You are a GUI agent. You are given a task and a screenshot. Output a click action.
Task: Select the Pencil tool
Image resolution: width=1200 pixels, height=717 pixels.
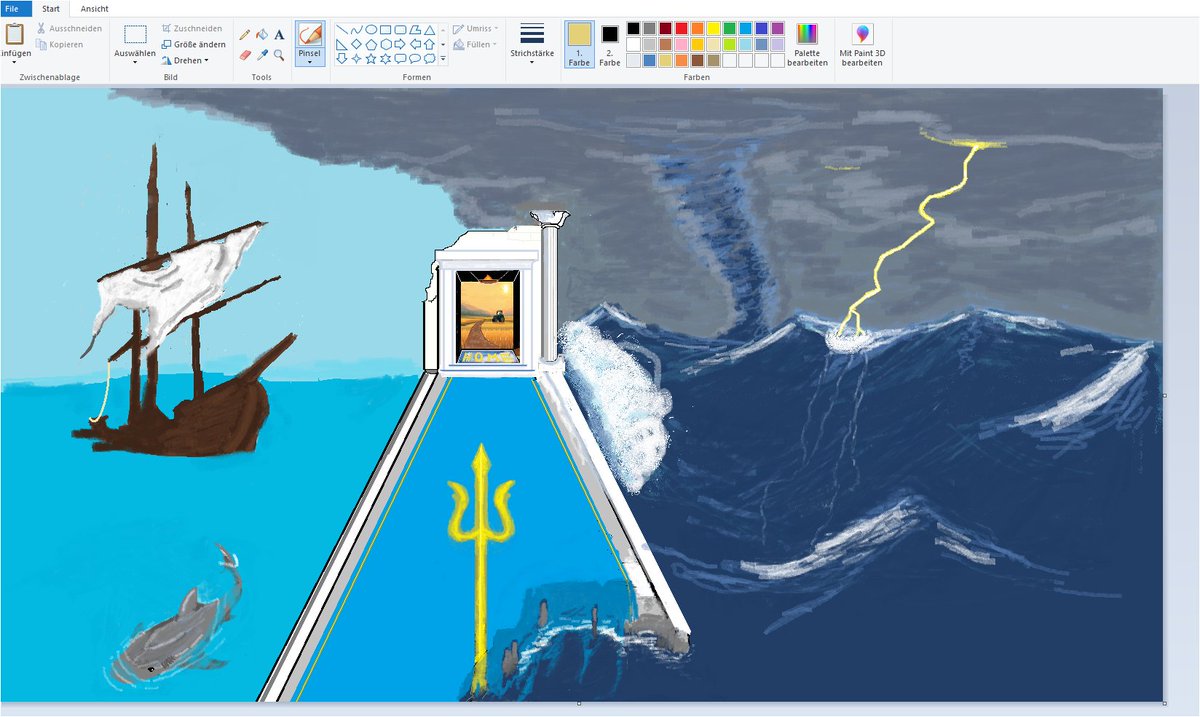click(x=245, y=34)
